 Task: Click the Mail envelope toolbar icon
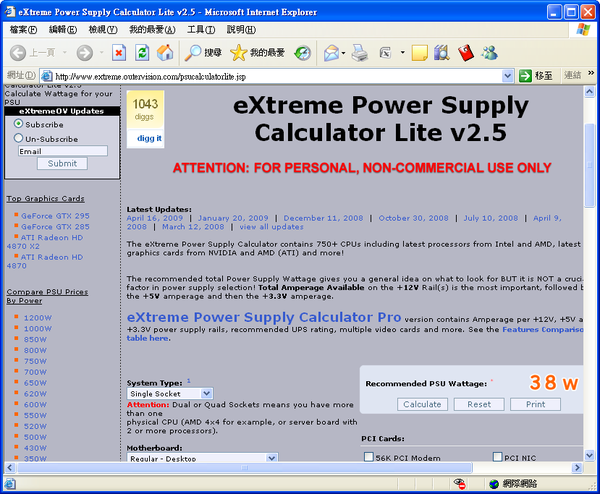[331, 53]
